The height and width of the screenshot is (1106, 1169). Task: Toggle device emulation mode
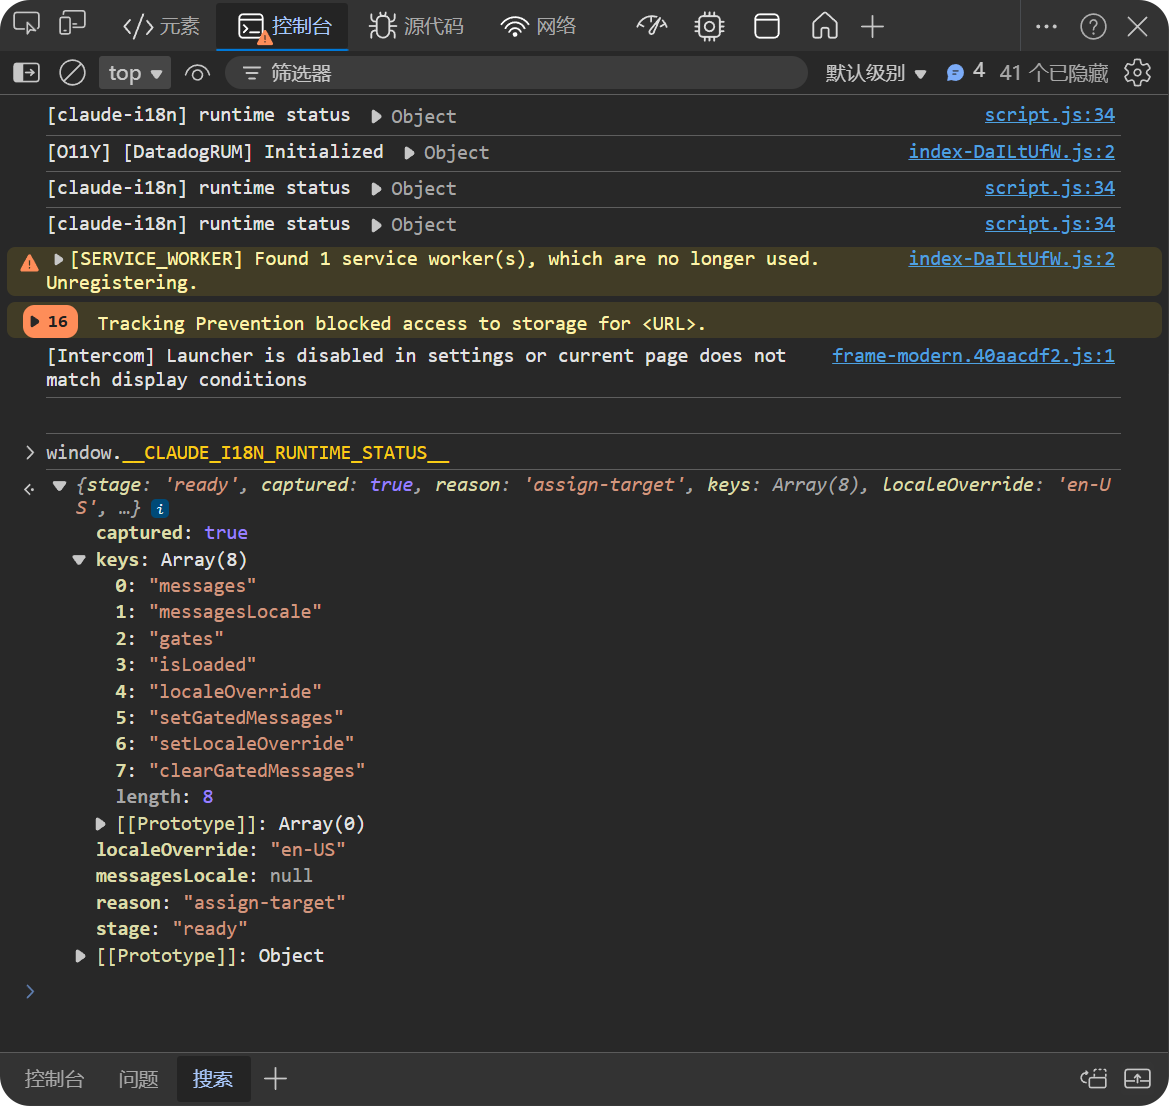tap(71, 26)
